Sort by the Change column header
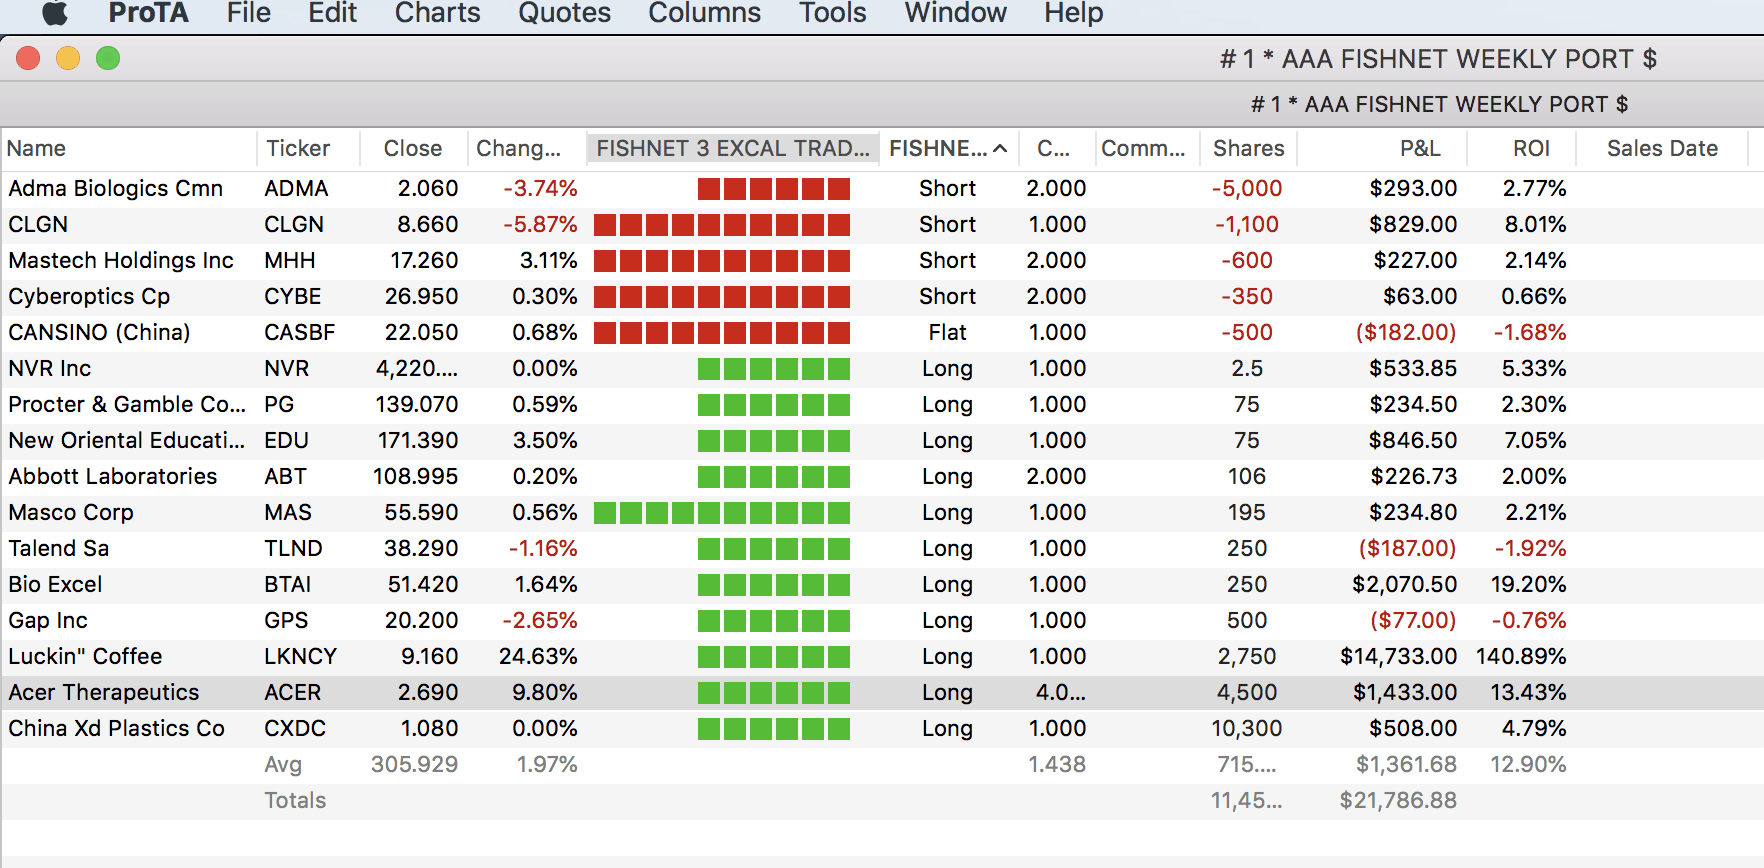 click(x=526, y=148)
